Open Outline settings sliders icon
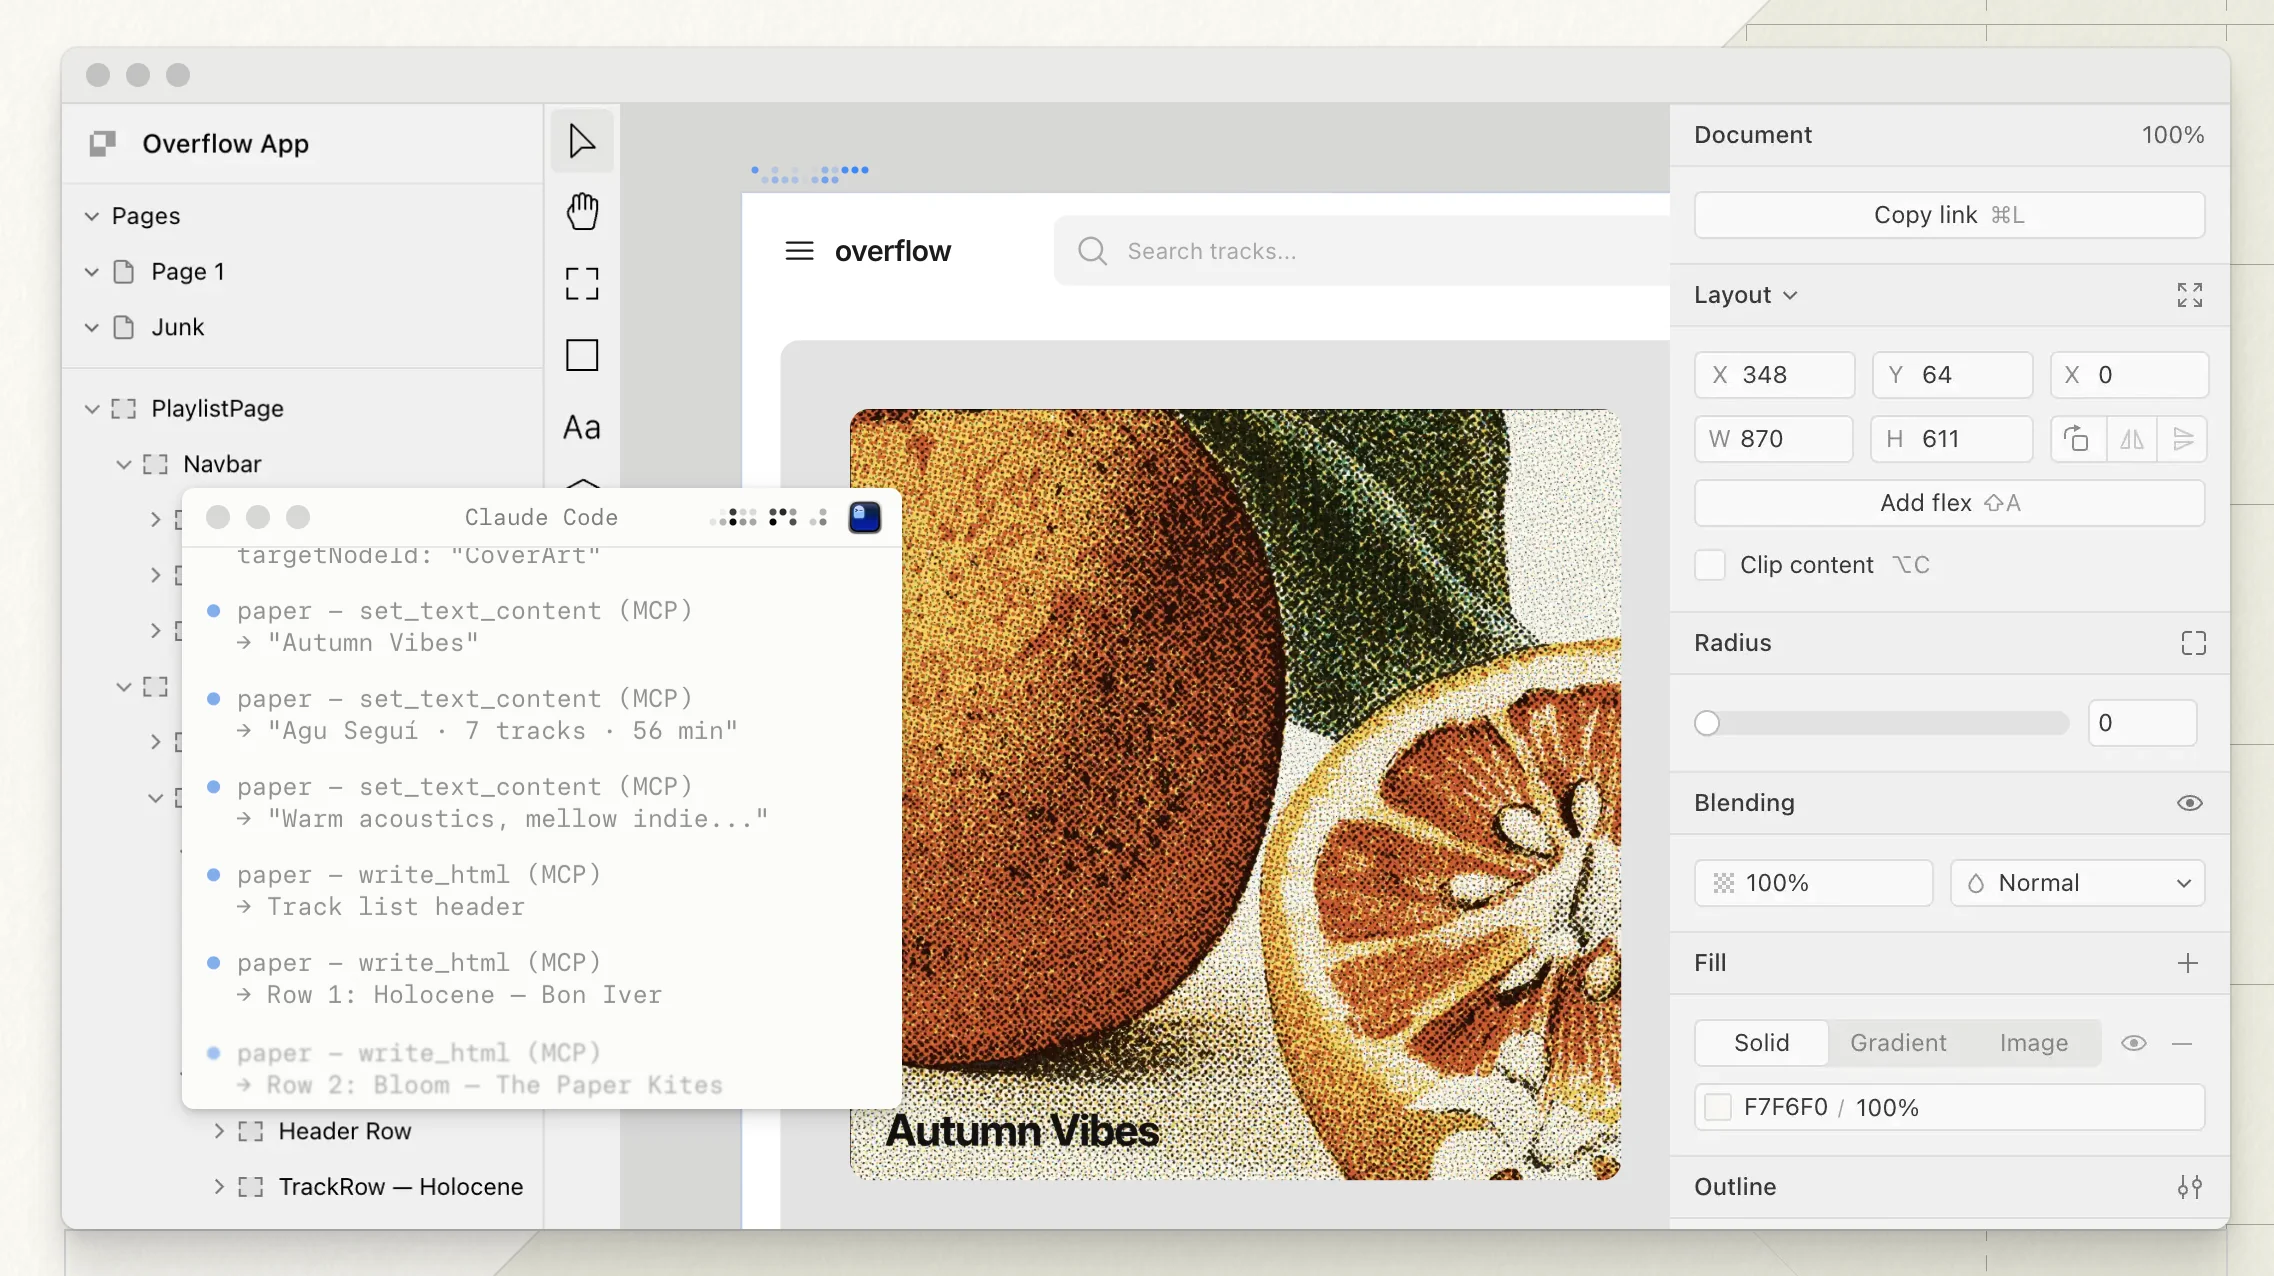Image resolution: width=2274 pixels, height=1276 pixels. 2190,1187
